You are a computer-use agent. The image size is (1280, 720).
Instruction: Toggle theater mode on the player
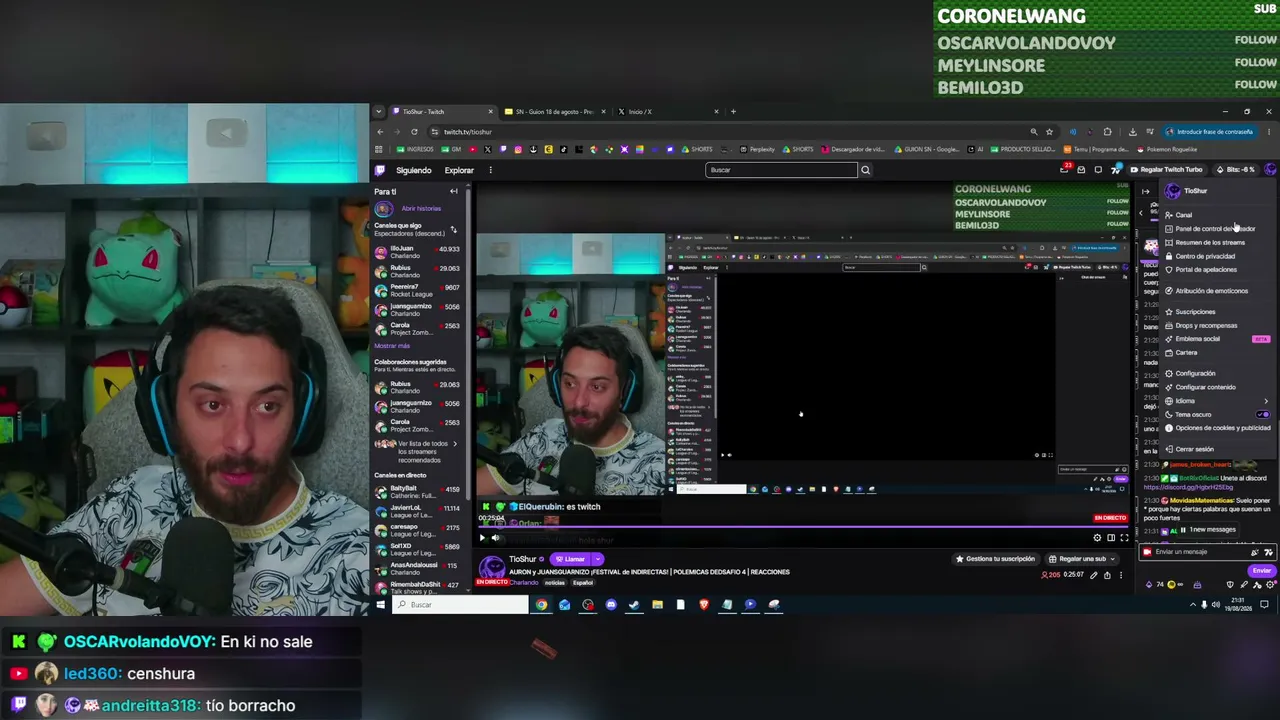click(1110, 538)
